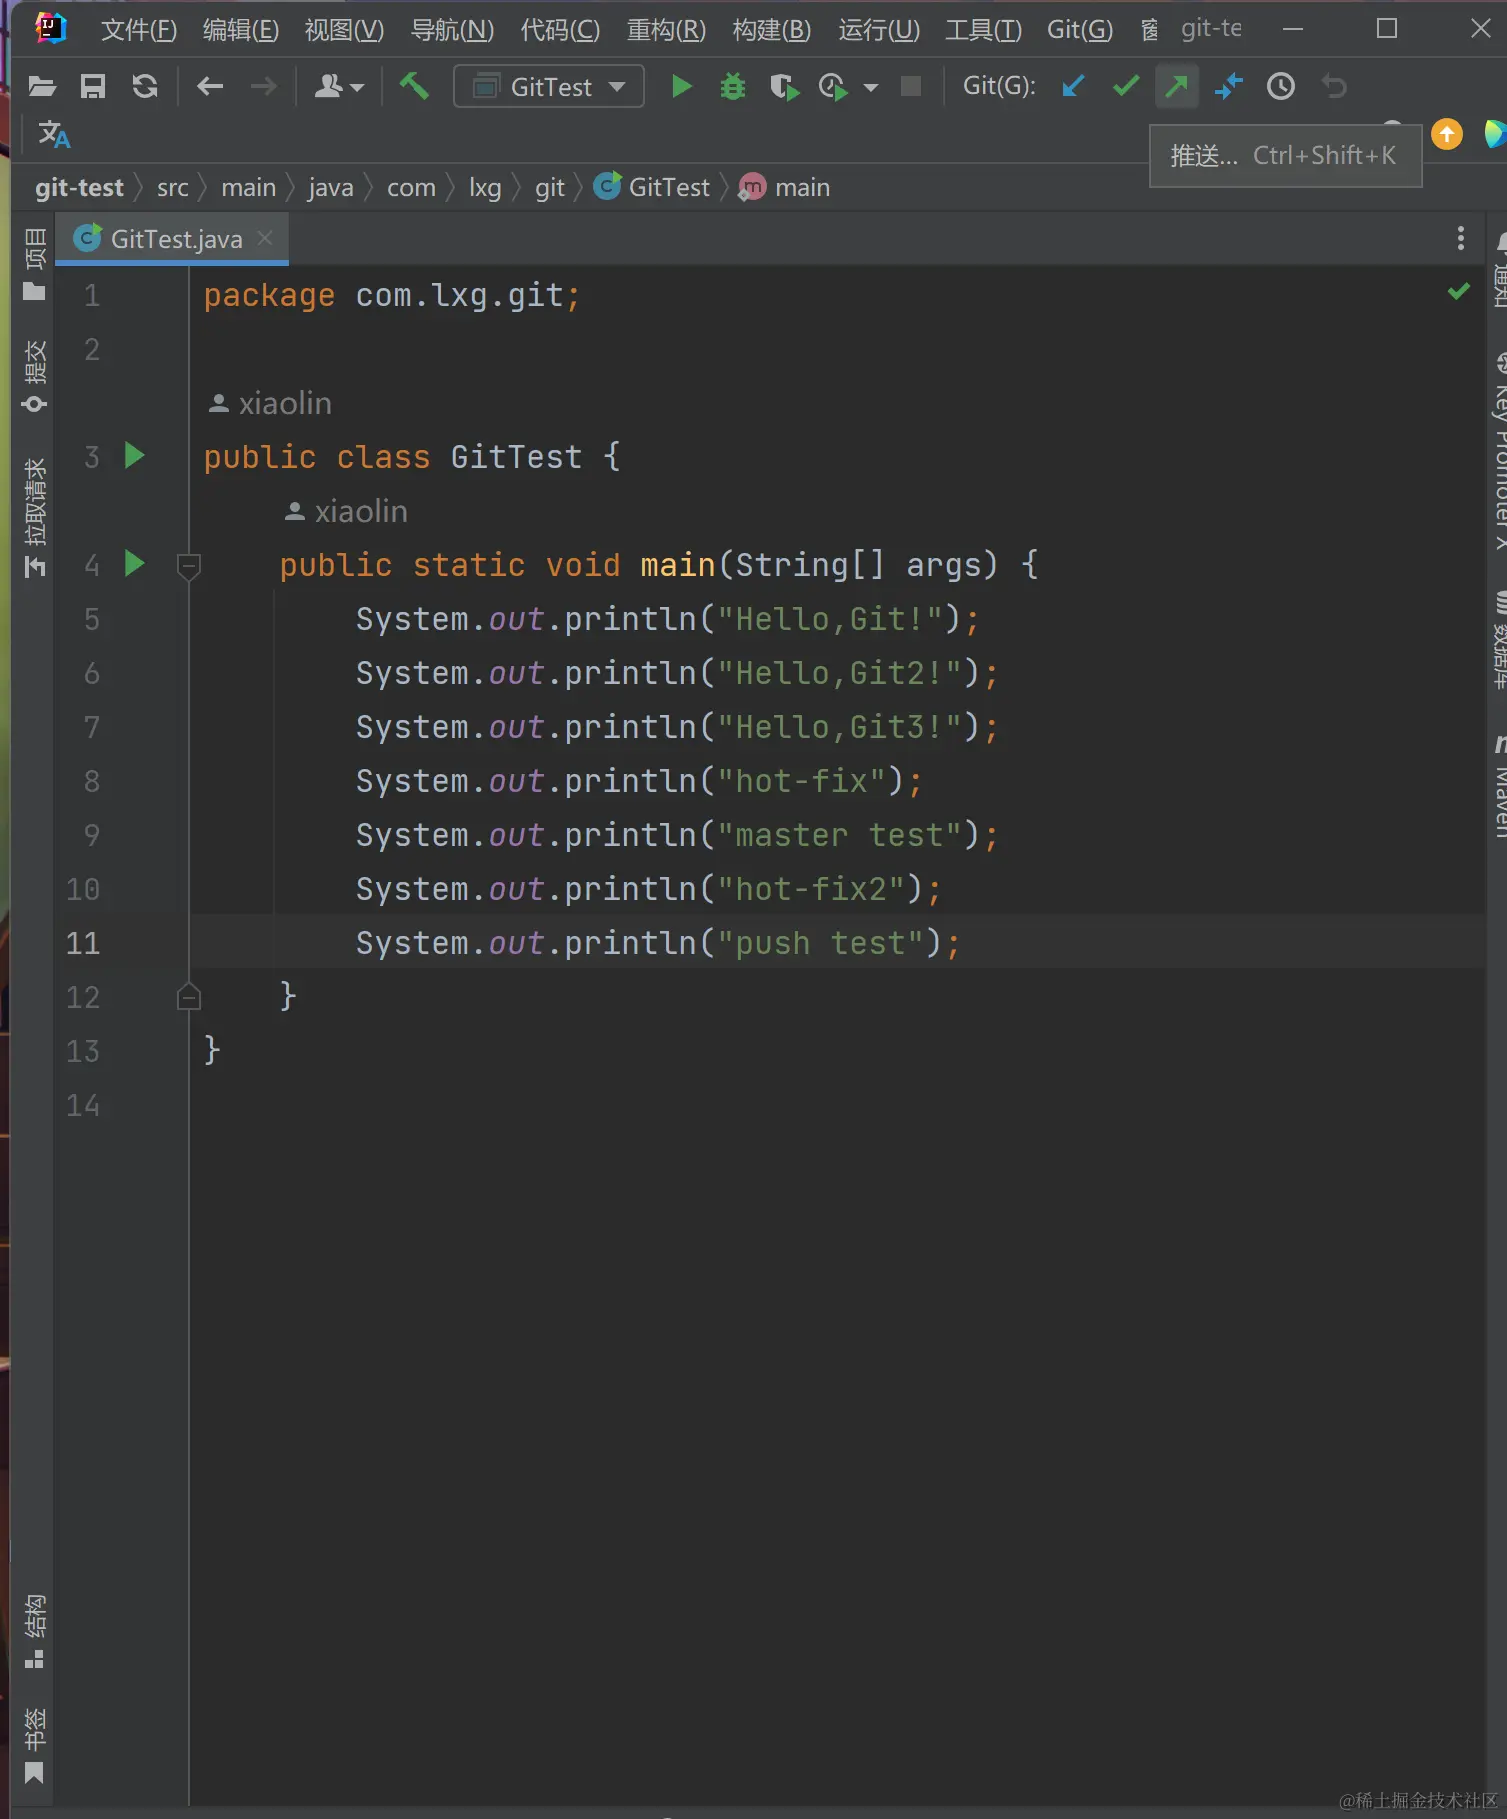This screenshot has width=1507, height=1819.
Task: Reload all files from disk icon
Action: [145, 87]
